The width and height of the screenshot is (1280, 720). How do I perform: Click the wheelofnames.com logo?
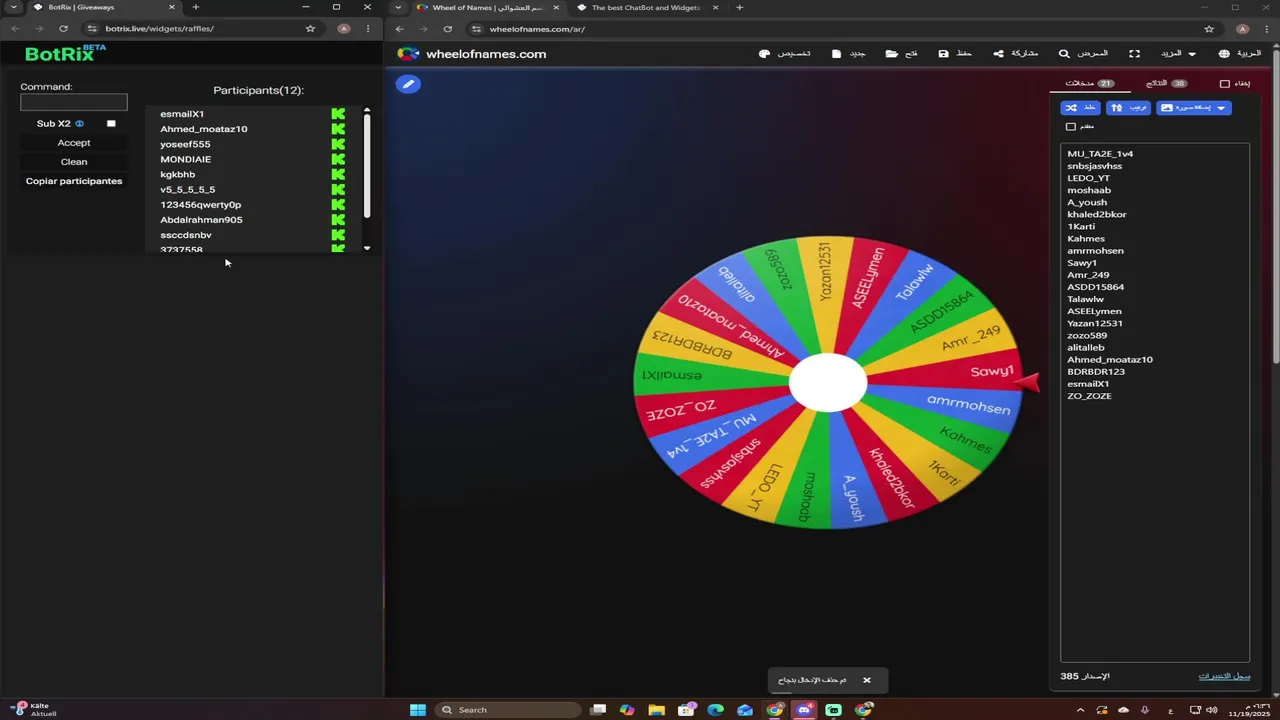tap(472, 54)
